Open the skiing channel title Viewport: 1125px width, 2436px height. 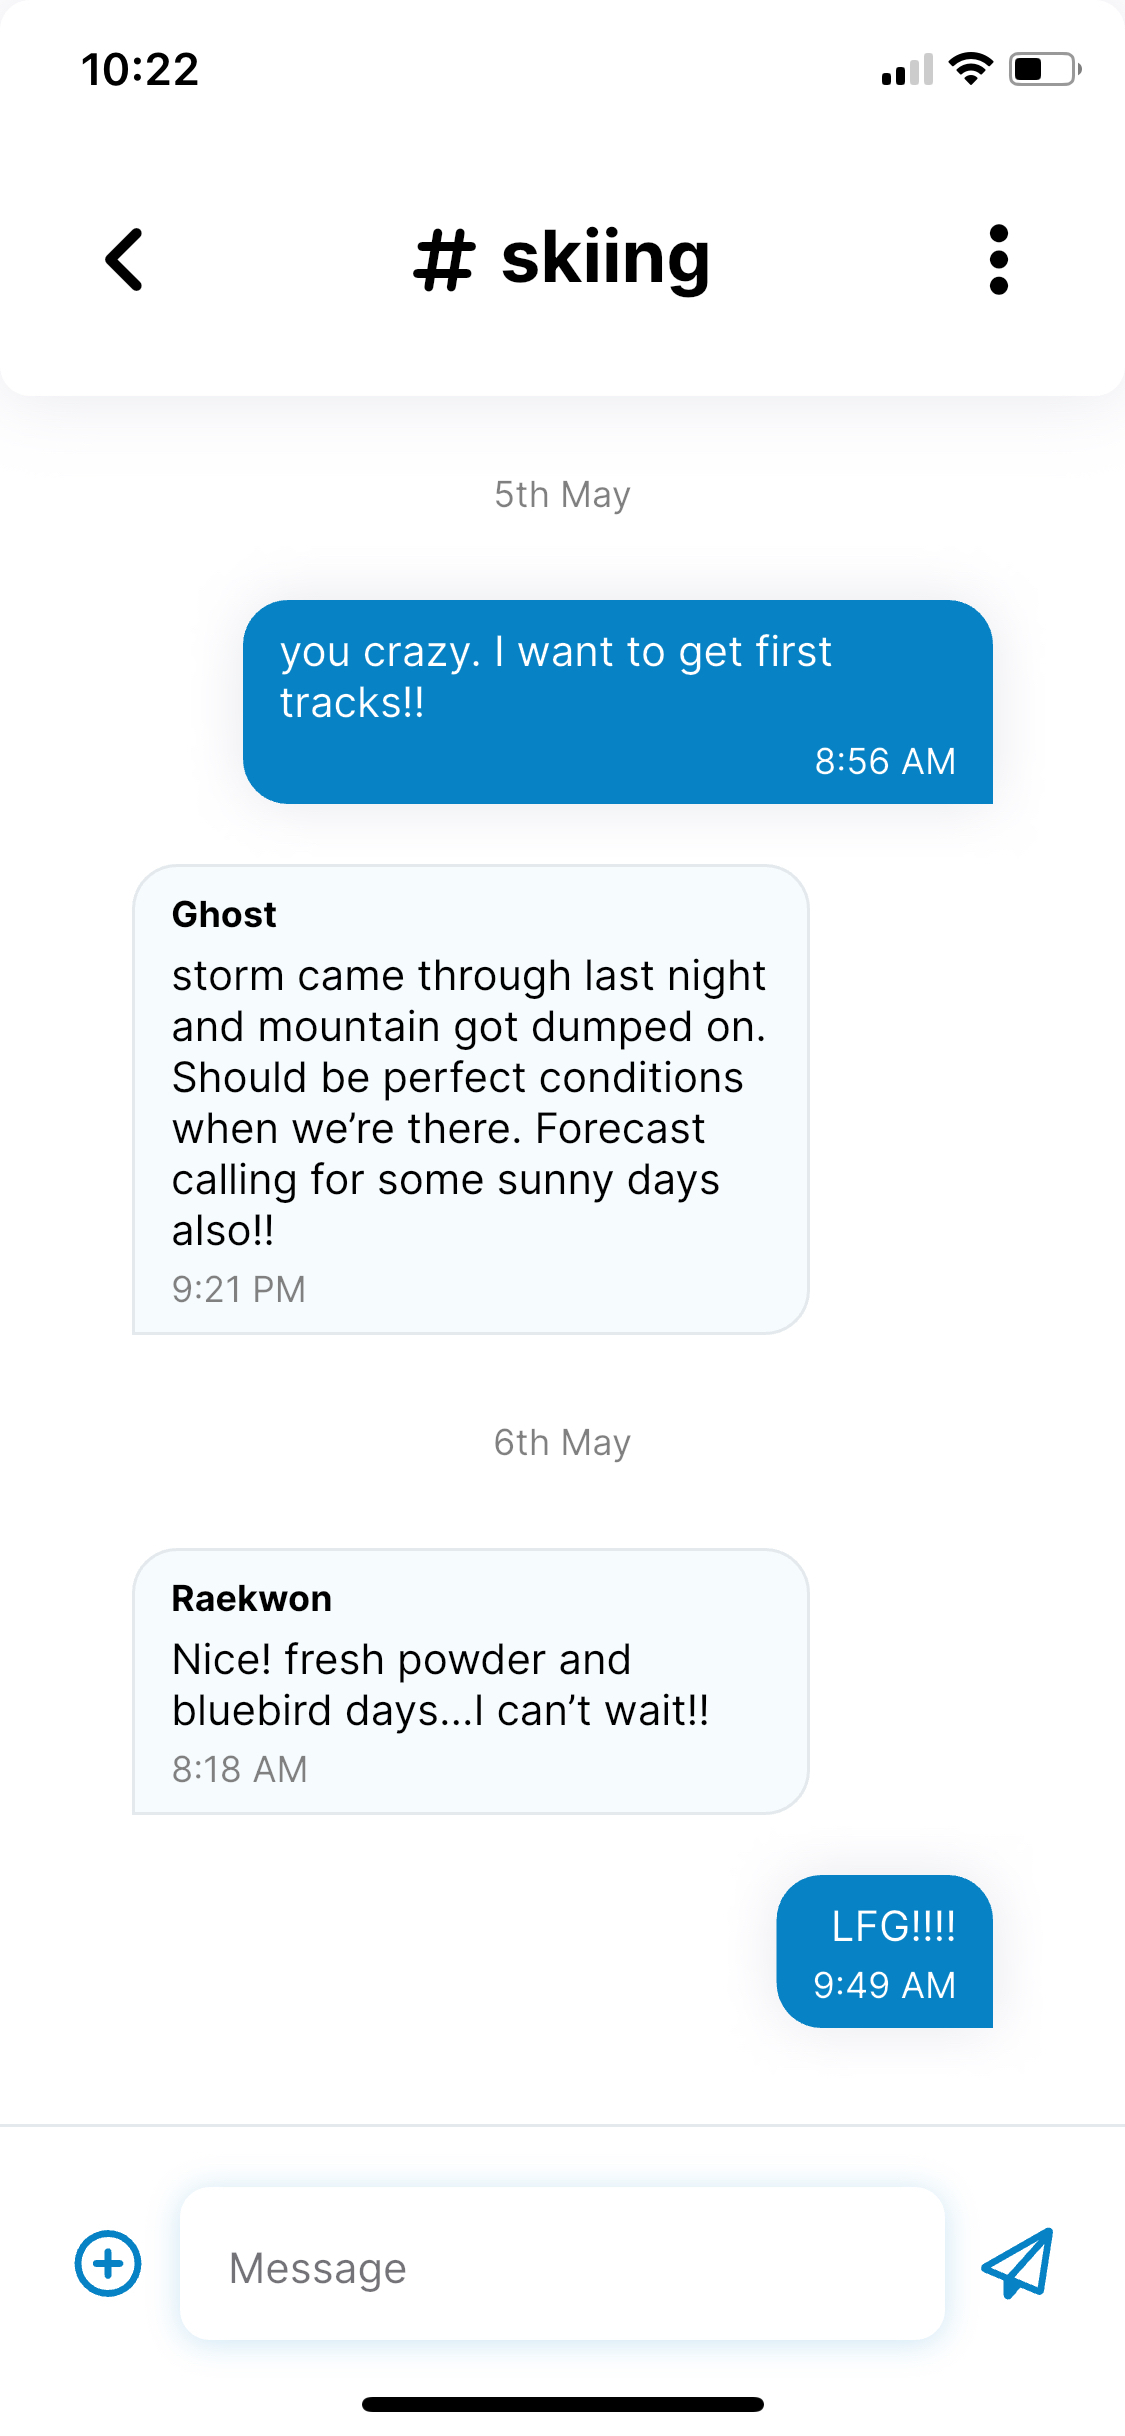coord(562,260)
